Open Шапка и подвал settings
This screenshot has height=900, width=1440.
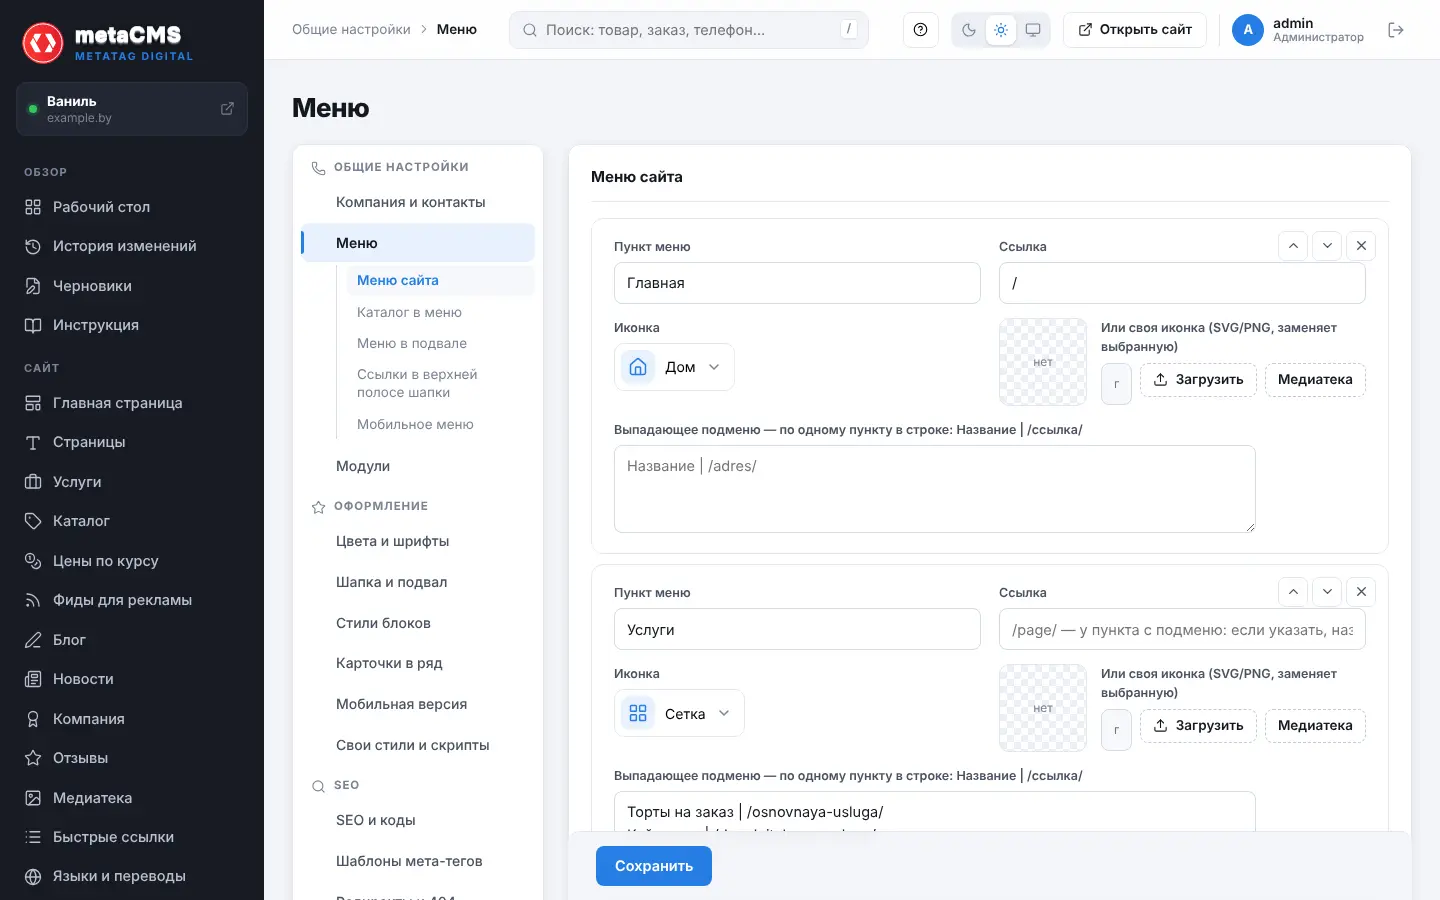pos(418,582)
